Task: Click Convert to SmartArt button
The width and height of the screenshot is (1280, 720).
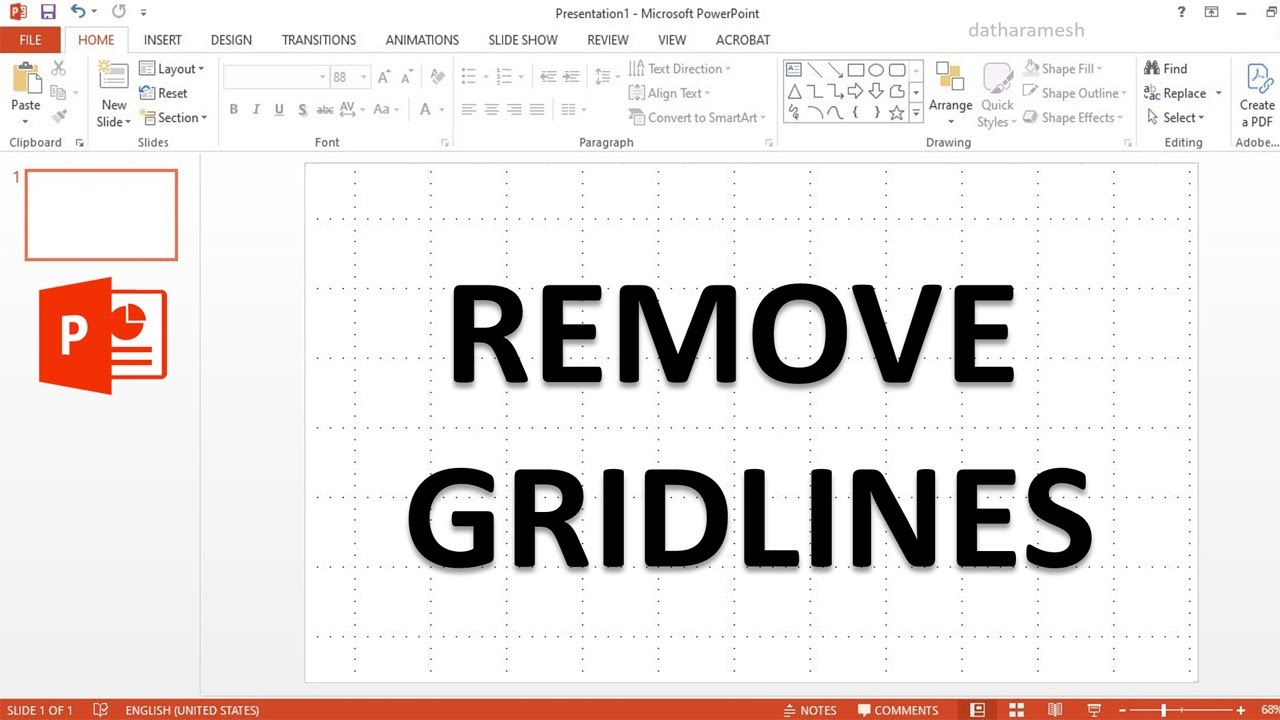Action: (x=697, y=117)
